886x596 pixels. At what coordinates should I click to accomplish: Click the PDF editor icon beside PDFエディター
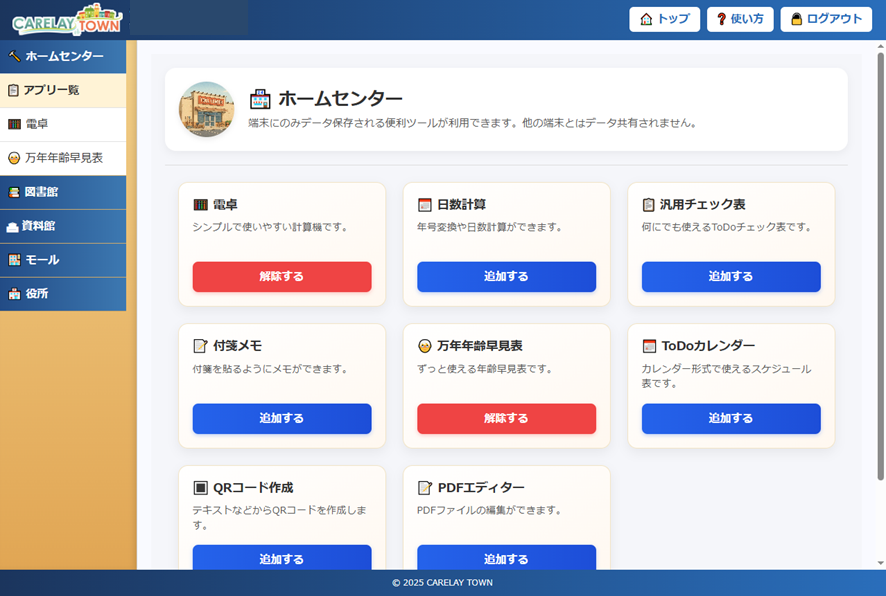(424, 488)
